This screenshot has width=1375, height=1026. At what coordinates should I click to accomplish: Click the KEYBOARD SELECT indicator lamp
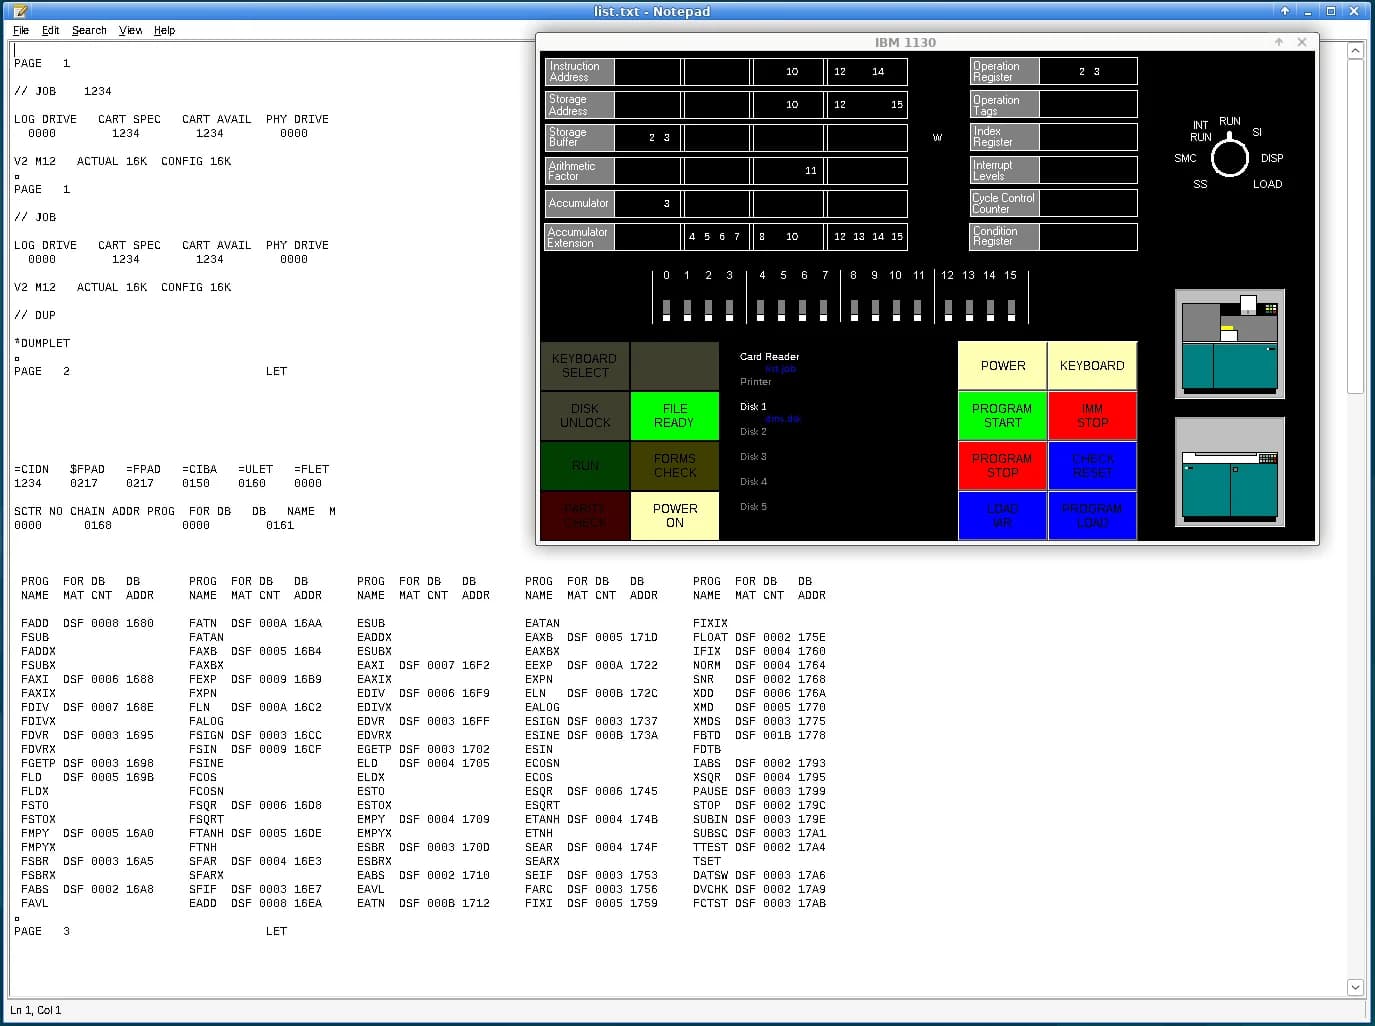585,366
